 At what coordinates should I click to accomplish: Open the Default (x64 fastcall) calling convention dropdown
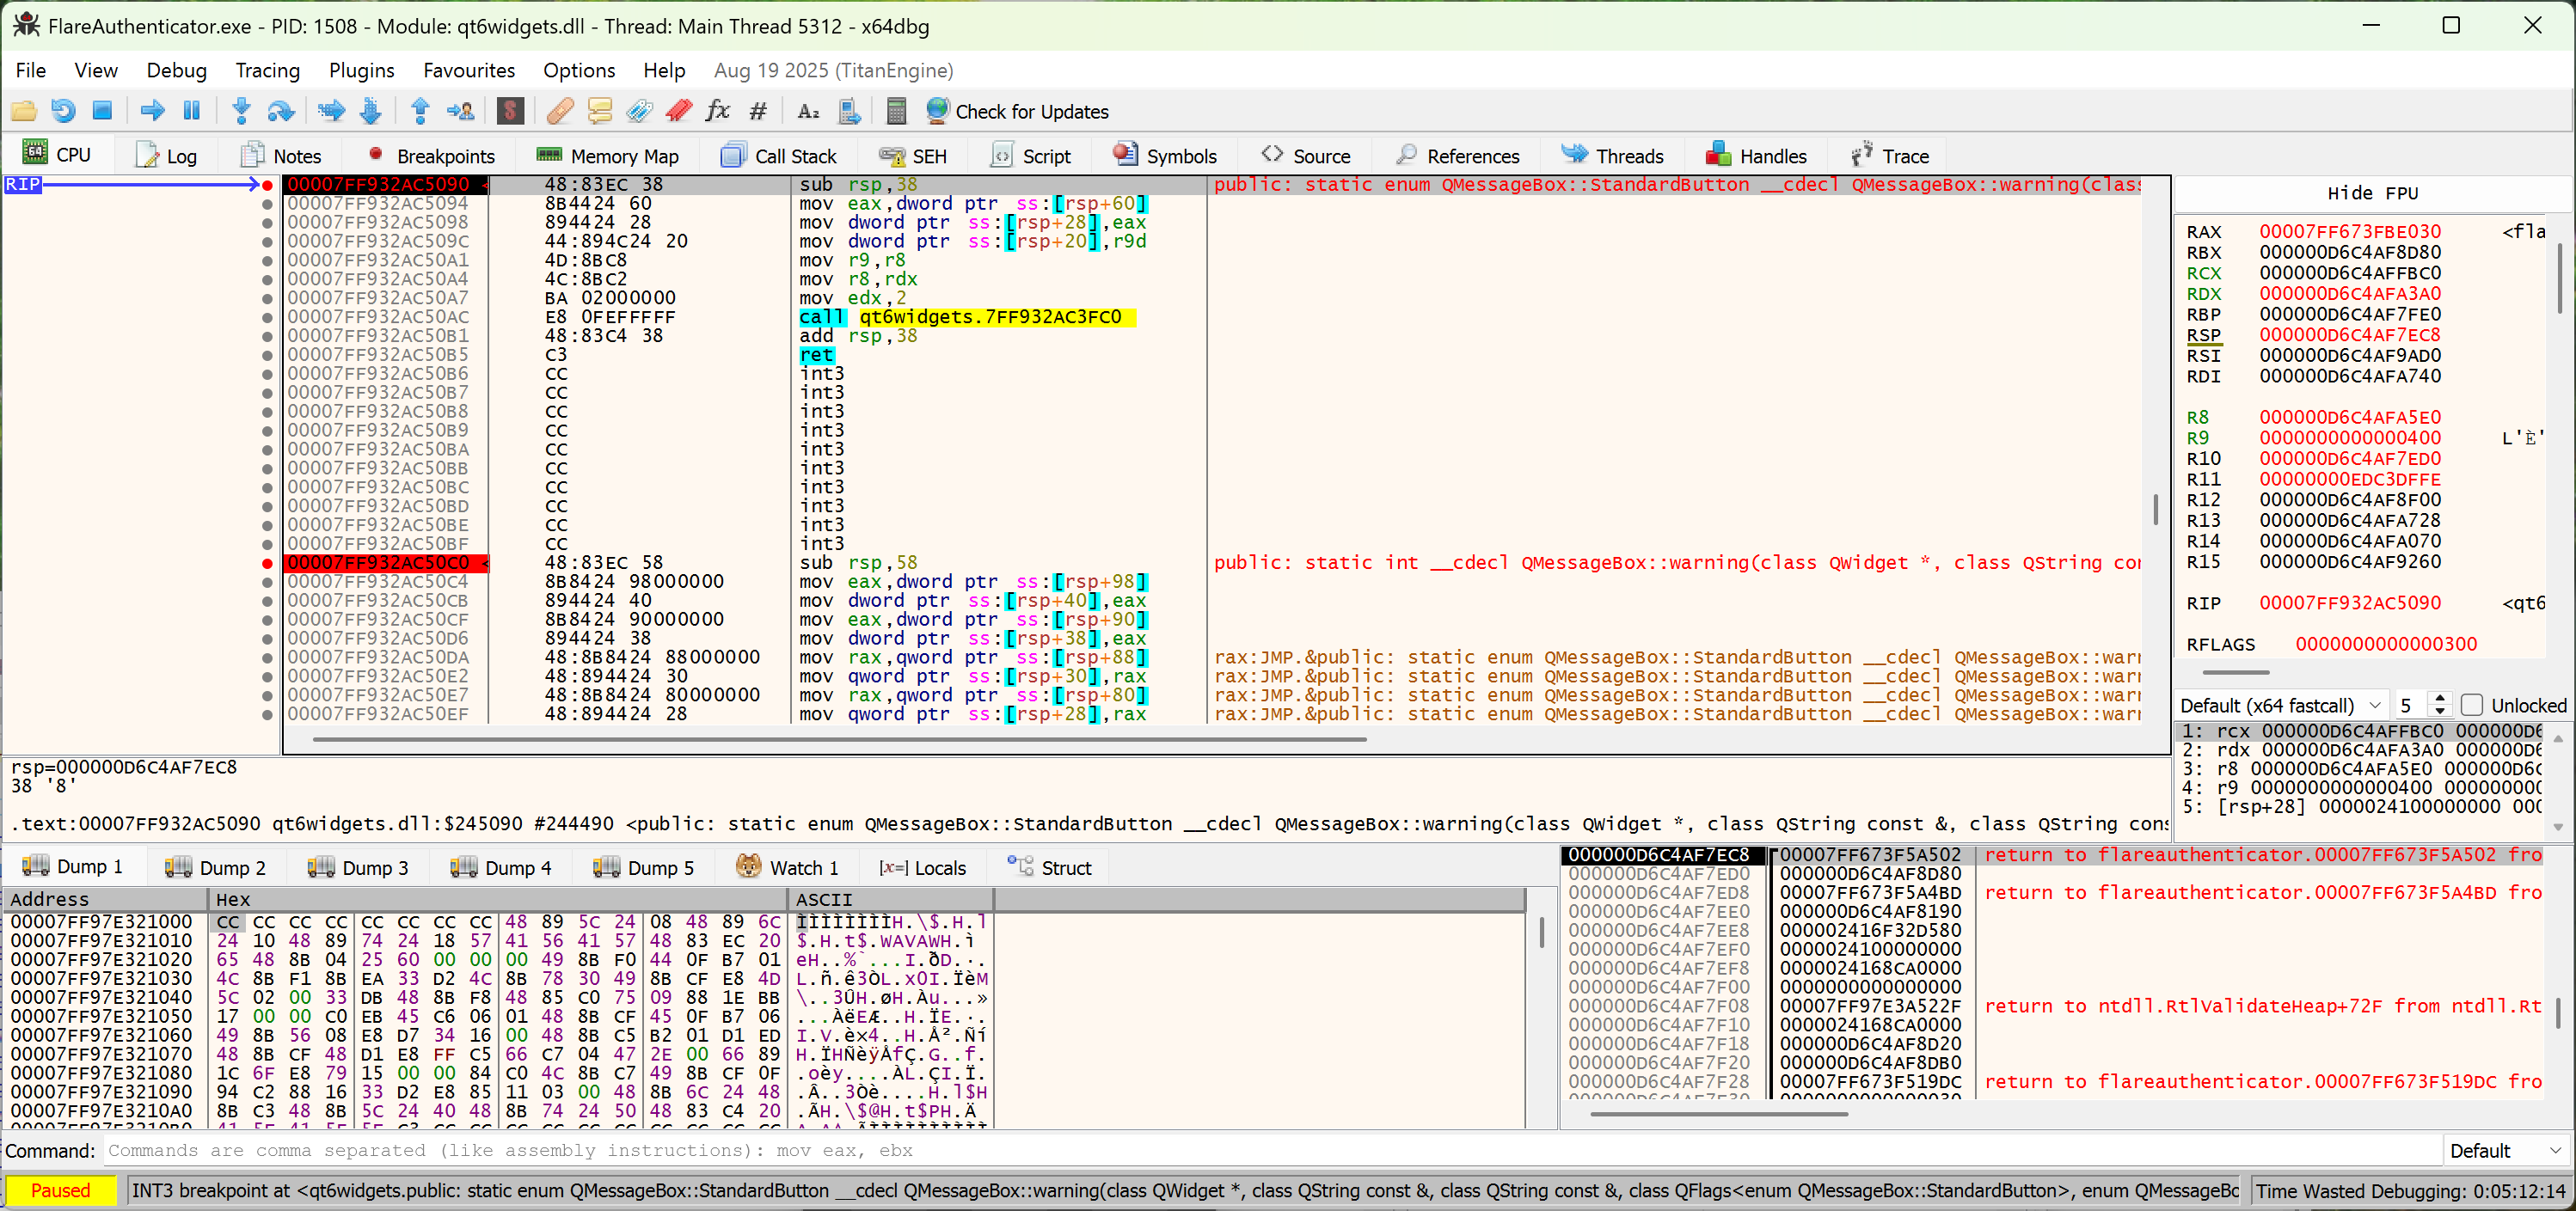[x=2281, y=704]
